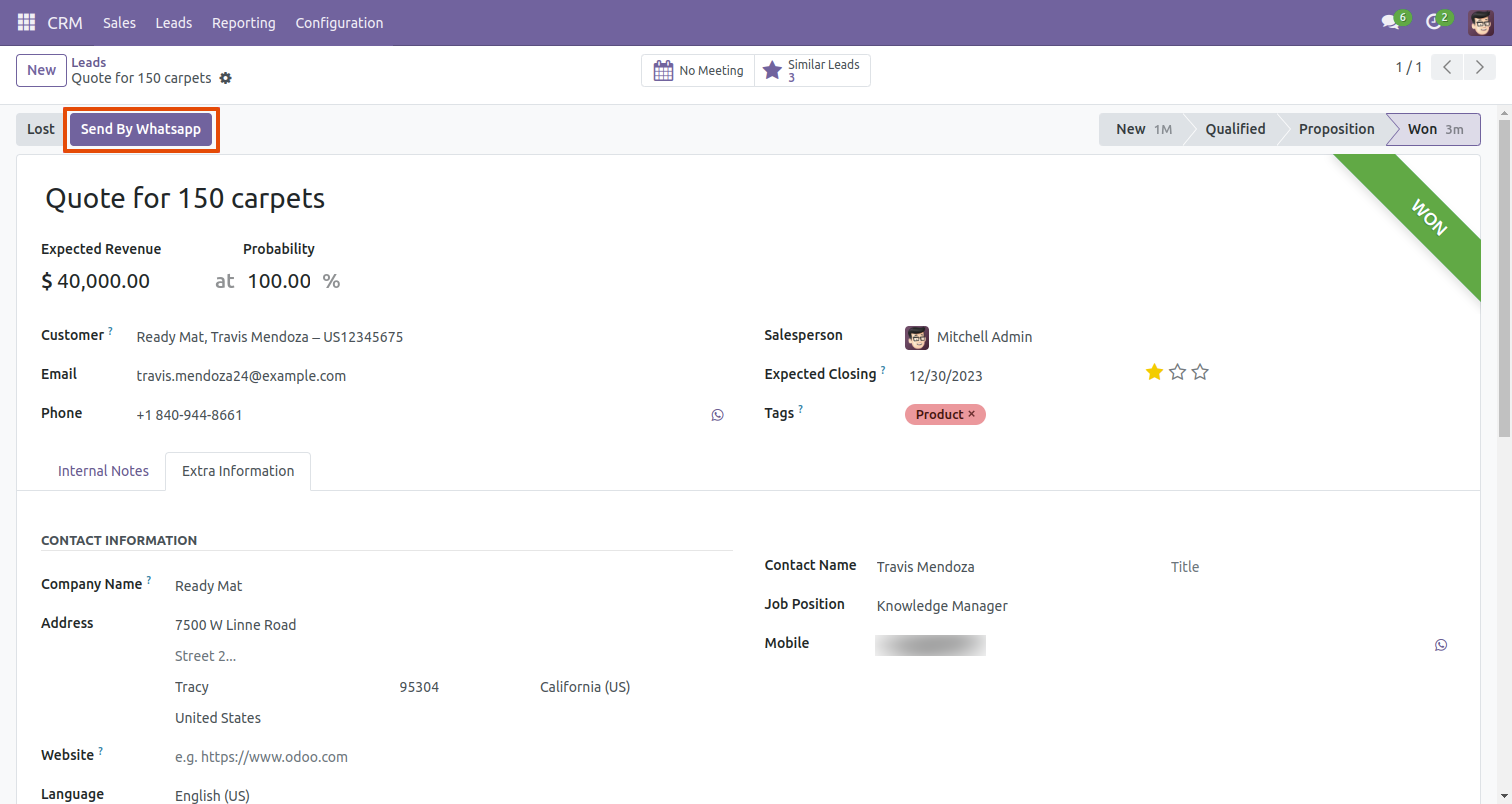Edit the Probability 100.00 field
The height and width of the screenshot is (804, 1512).
tap(279, 281)
